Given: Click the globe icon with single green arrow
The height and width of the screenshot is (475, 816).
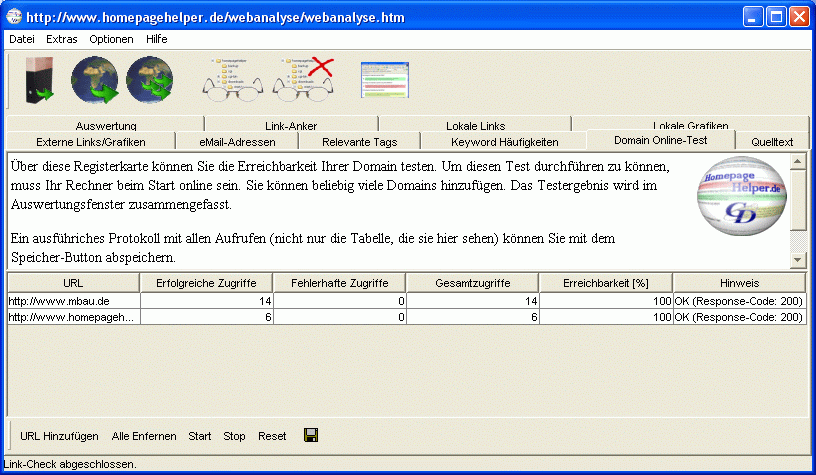Looking at the screenshot, I should (x=94, y=81).
